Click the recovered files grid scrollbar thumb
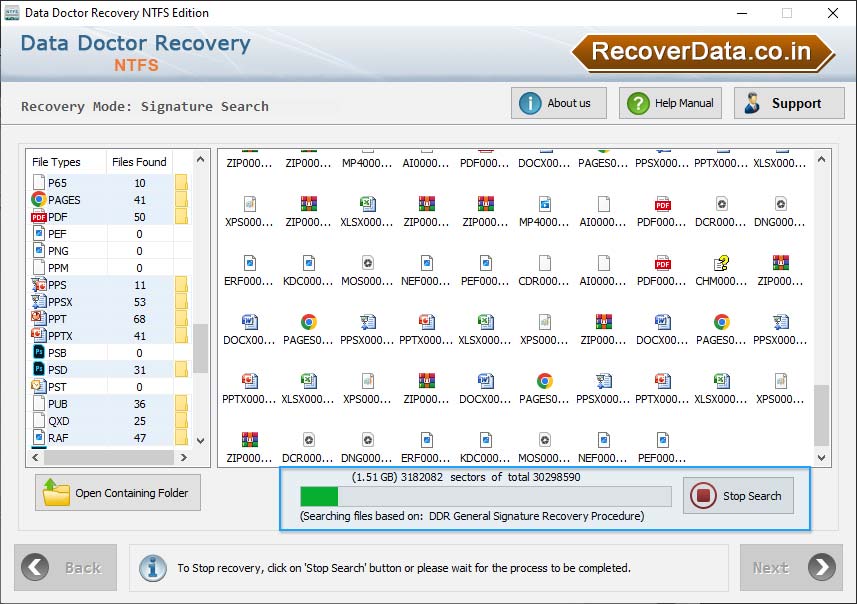The image size is (857, 604). (x=821, y=415)
